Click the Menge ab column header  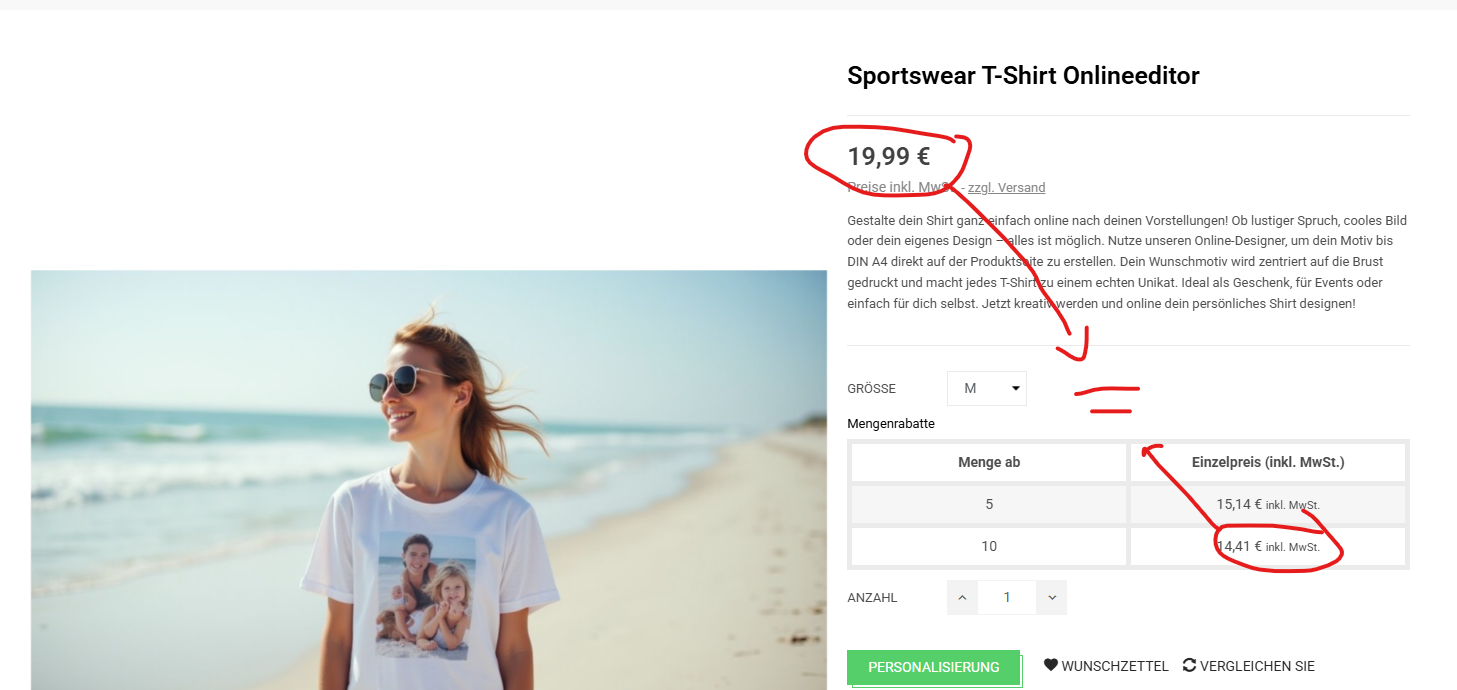(x=989, y=462)
